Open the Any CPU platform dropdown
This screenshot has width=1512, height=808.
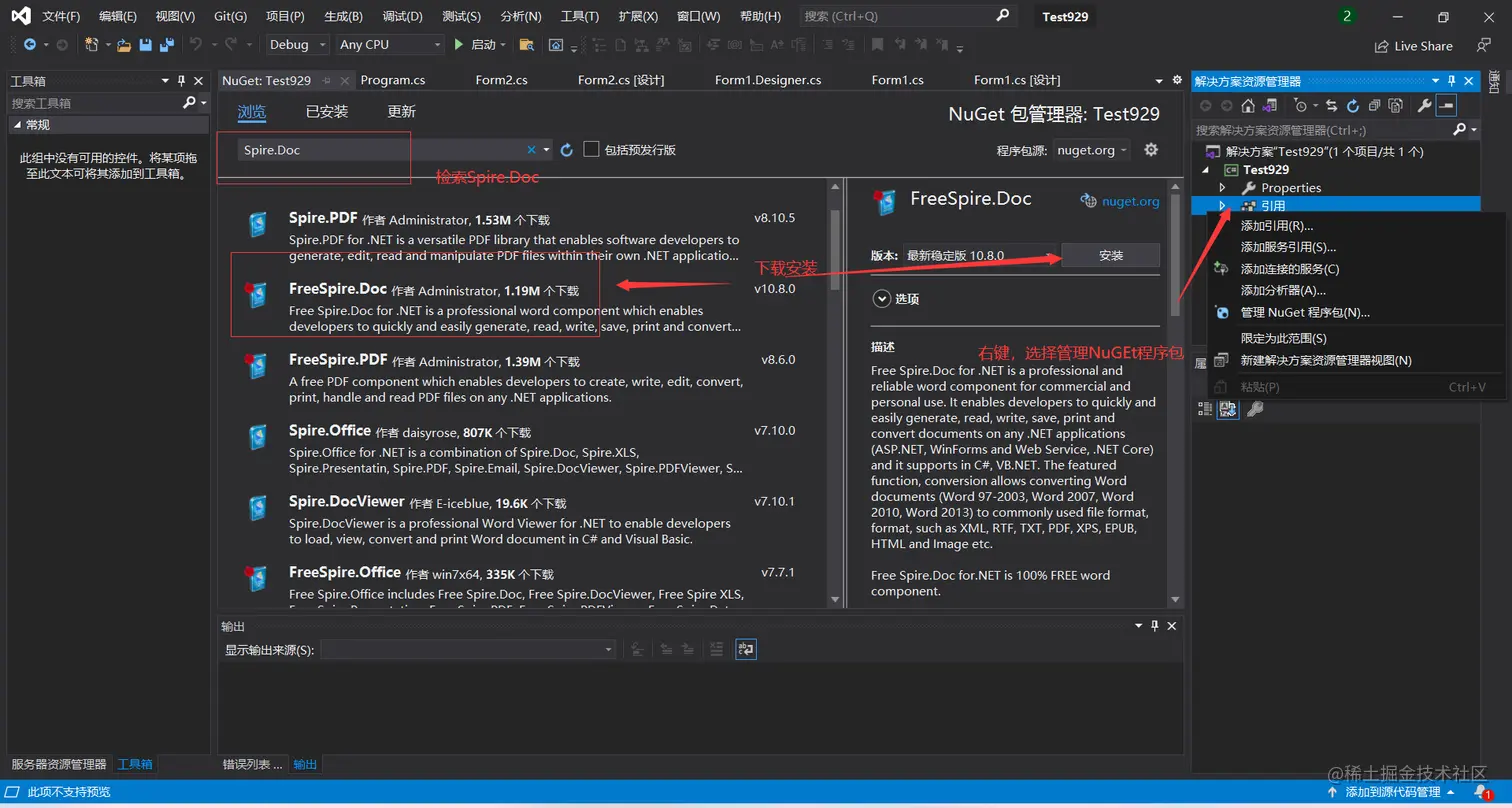point(389,45)
